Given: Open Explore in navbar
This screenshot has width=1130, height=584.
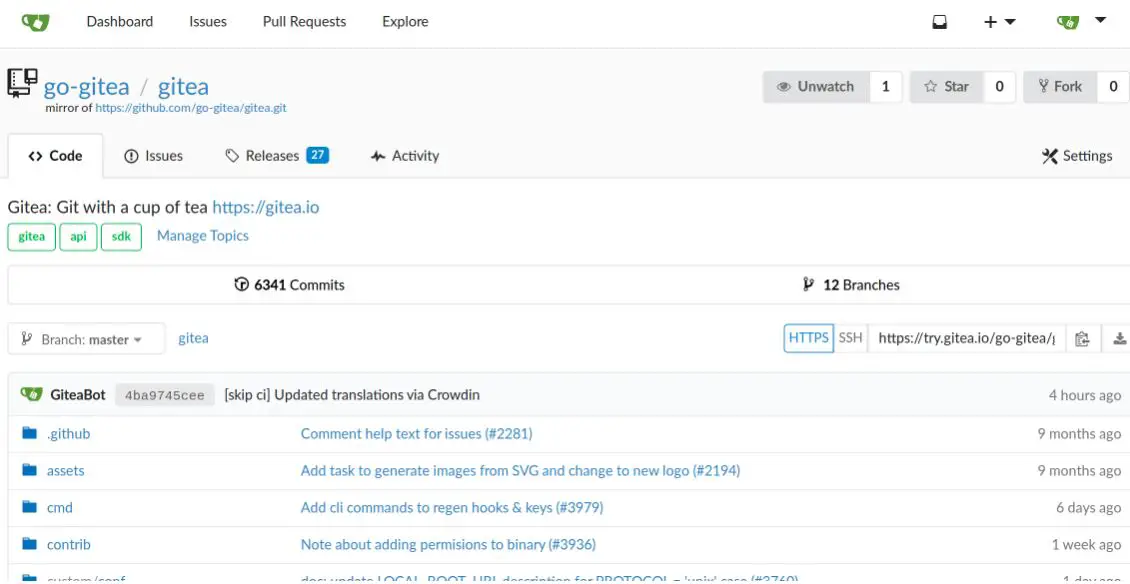Looking at the screenshot, I should 405,22.
